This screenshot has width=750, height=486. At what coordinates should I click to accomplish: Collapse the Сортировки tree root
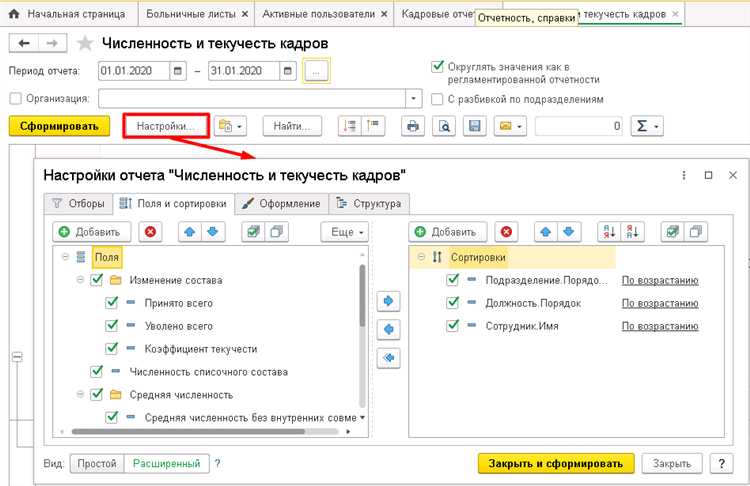[x=421, y=257]
